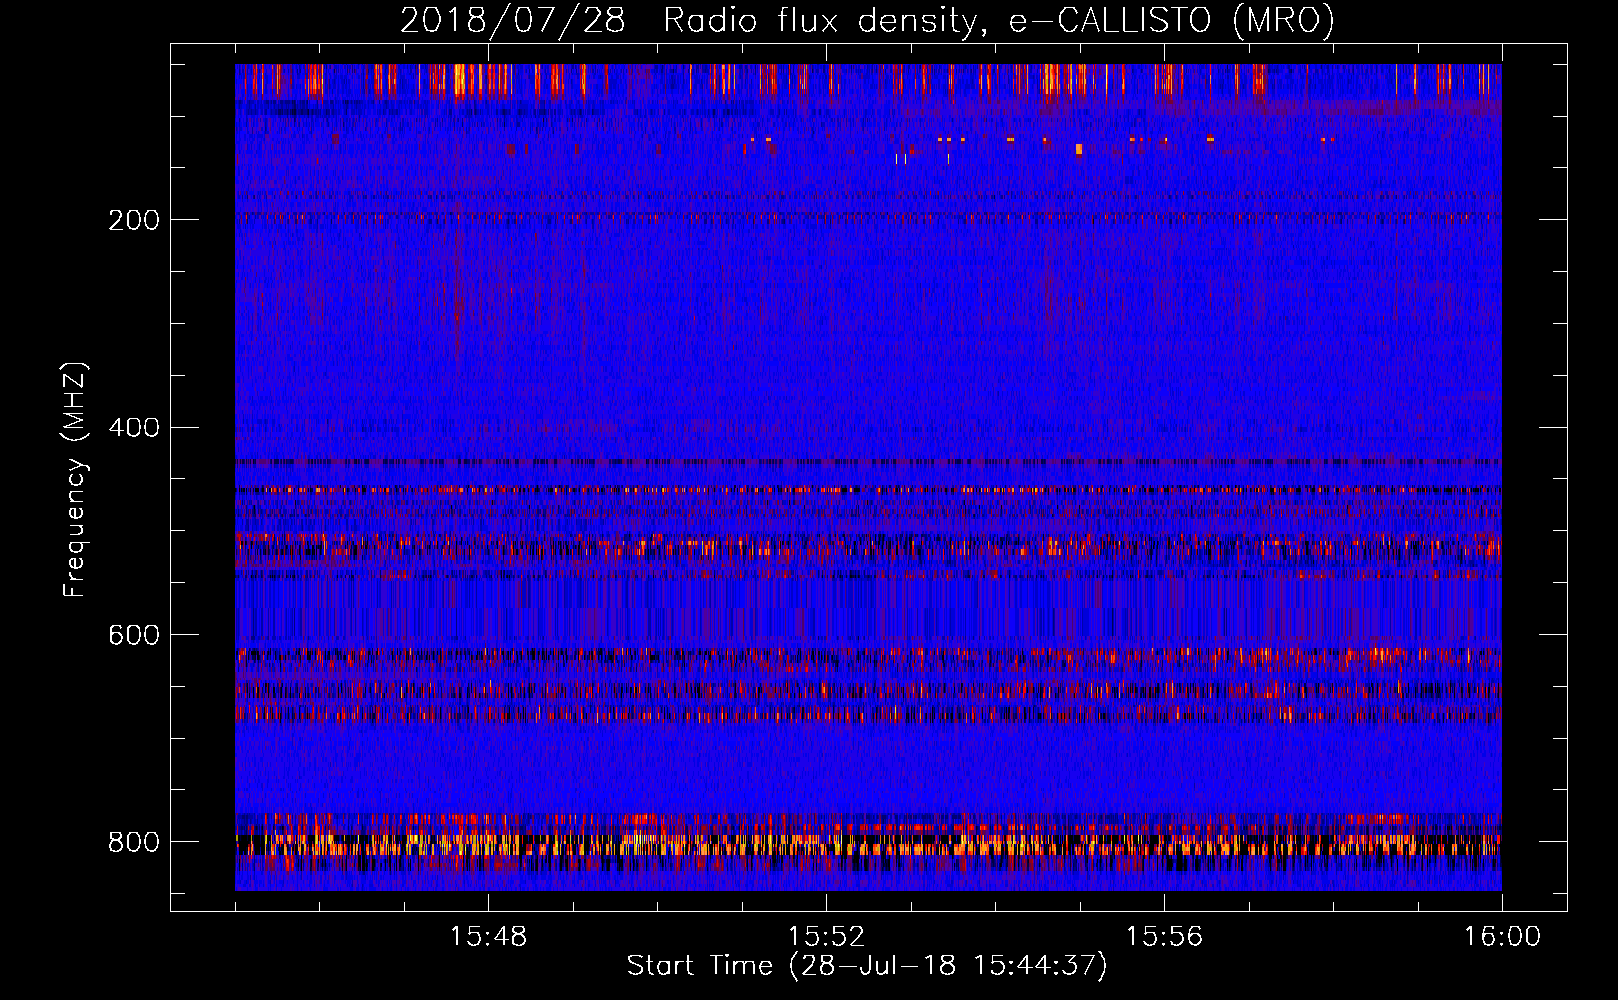This screenshot has width=1618, height=1000.
Task: Select the 15:48 time tick label
Action: click(488, 937)
